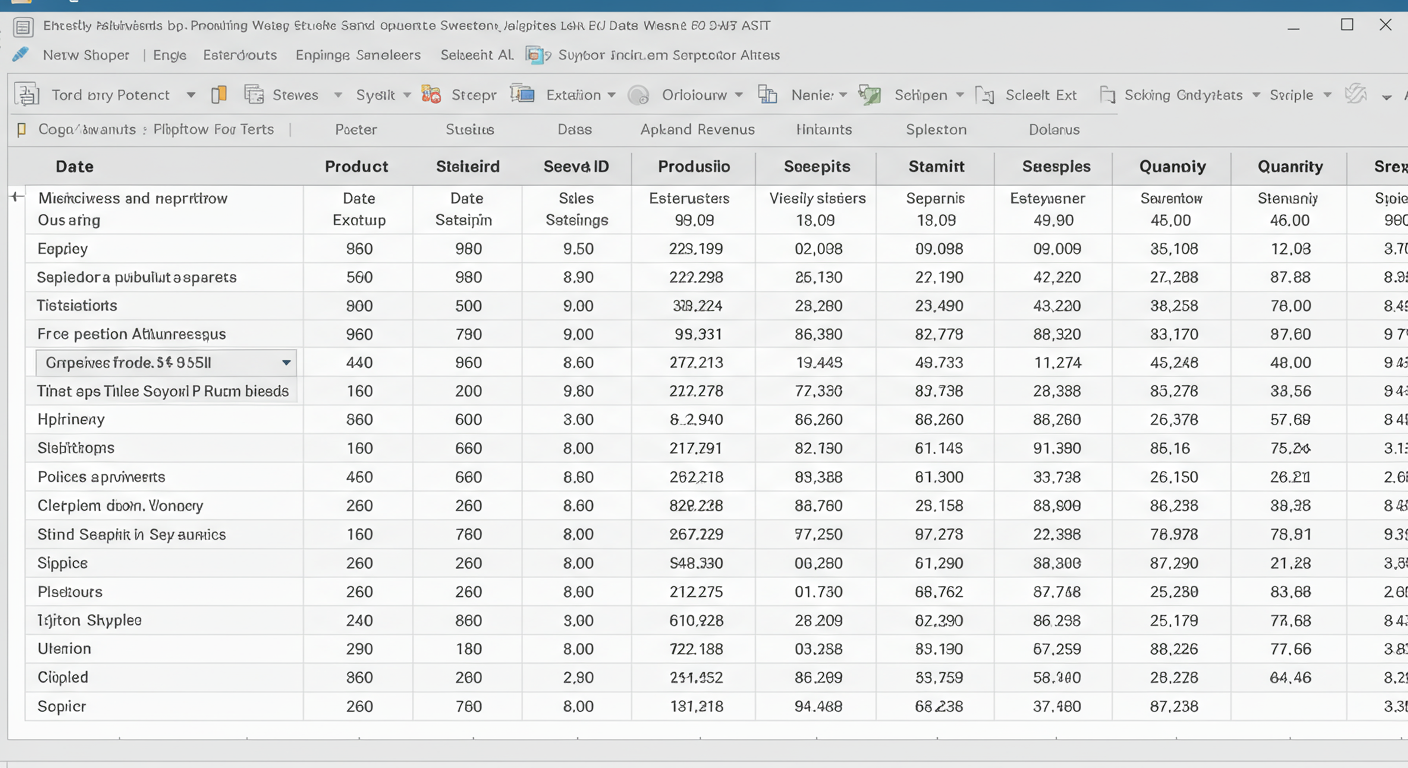Viewport: 1408px width, 768px height.
Task: Click the Enpinge Saneleers menu item
Action: [358, 55]
